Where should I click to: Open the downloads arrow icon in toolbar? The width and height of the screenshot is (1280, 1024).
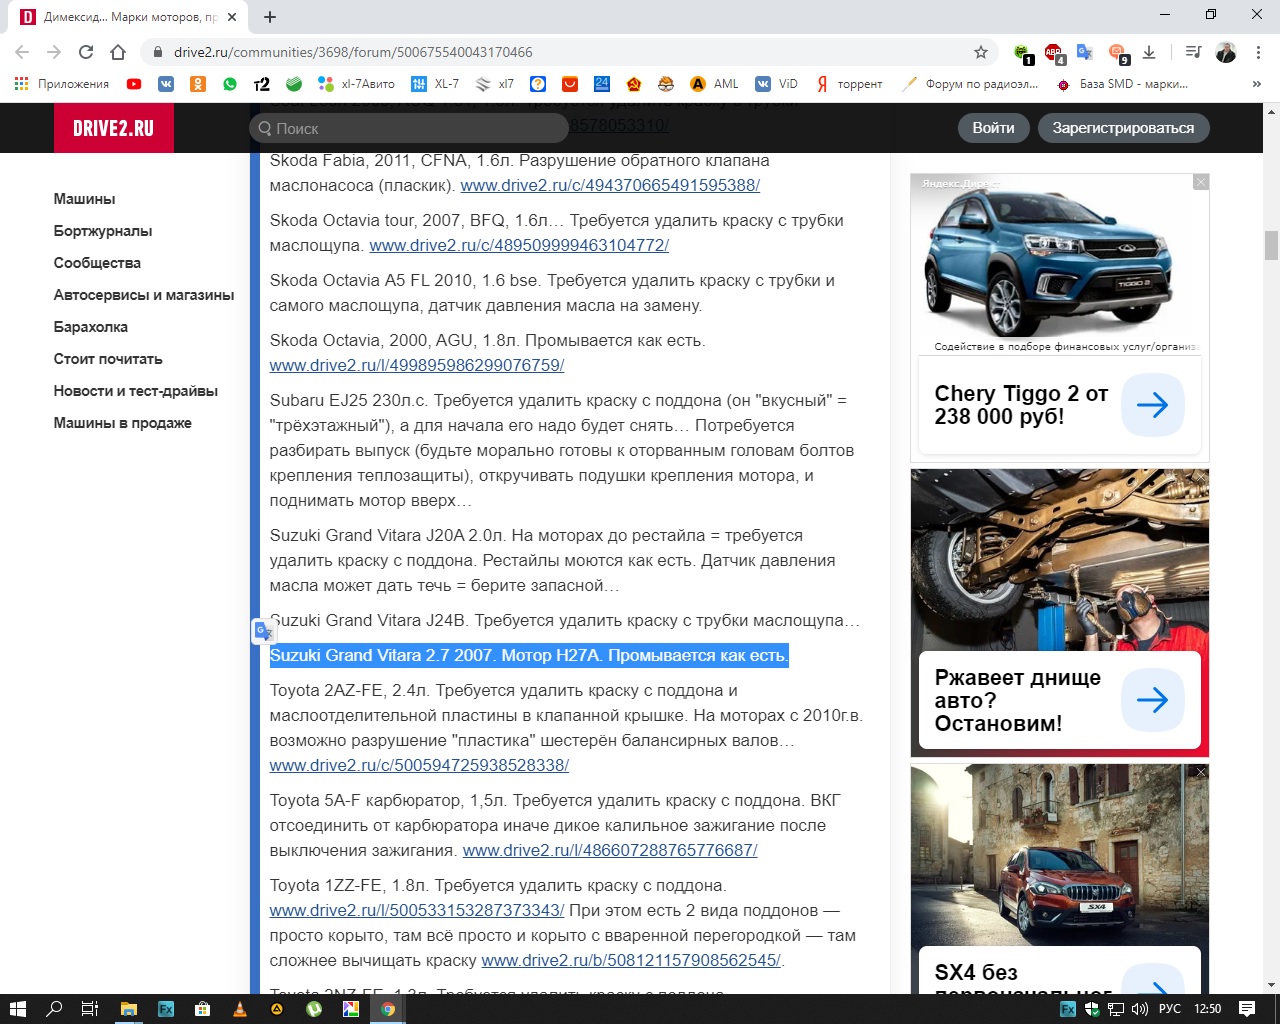pyautogui.click(x=1149, y=52)
